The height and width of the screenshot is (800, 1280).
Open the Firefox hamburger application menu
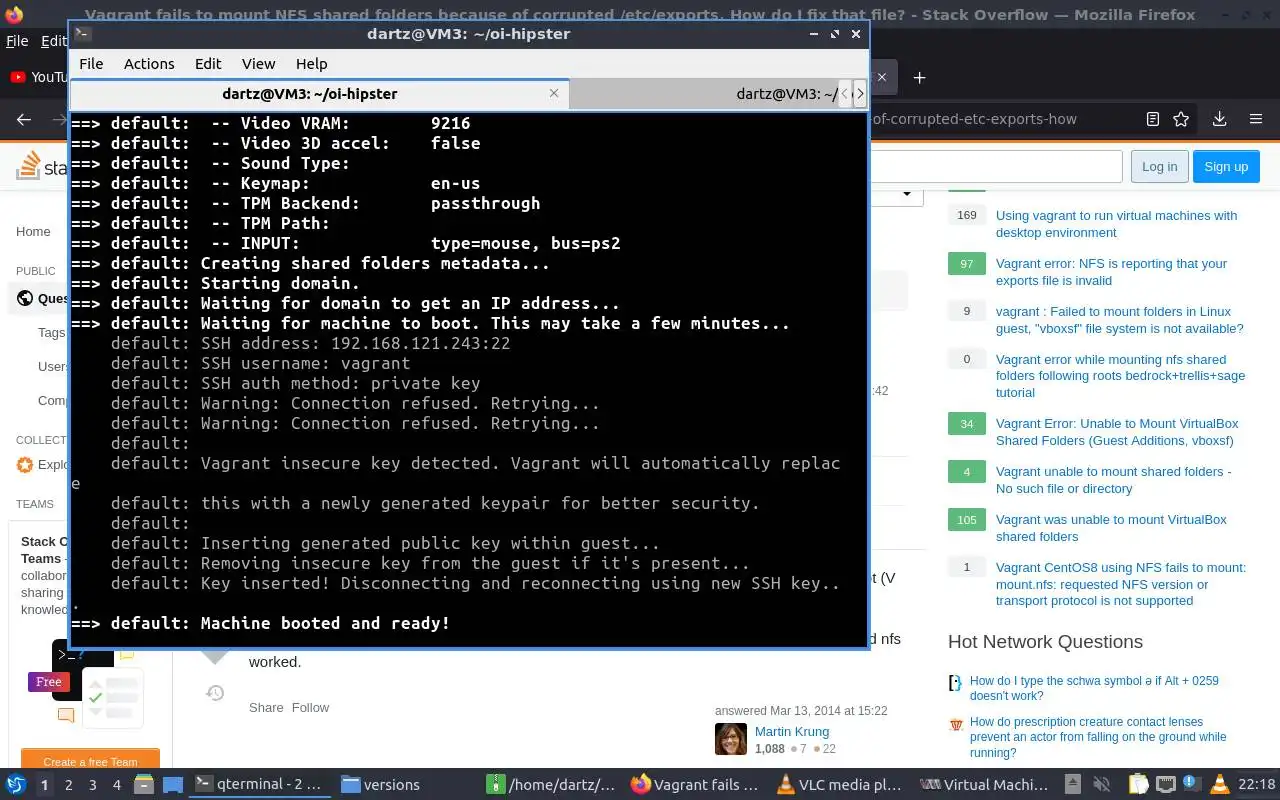(x=1256, y=119)
